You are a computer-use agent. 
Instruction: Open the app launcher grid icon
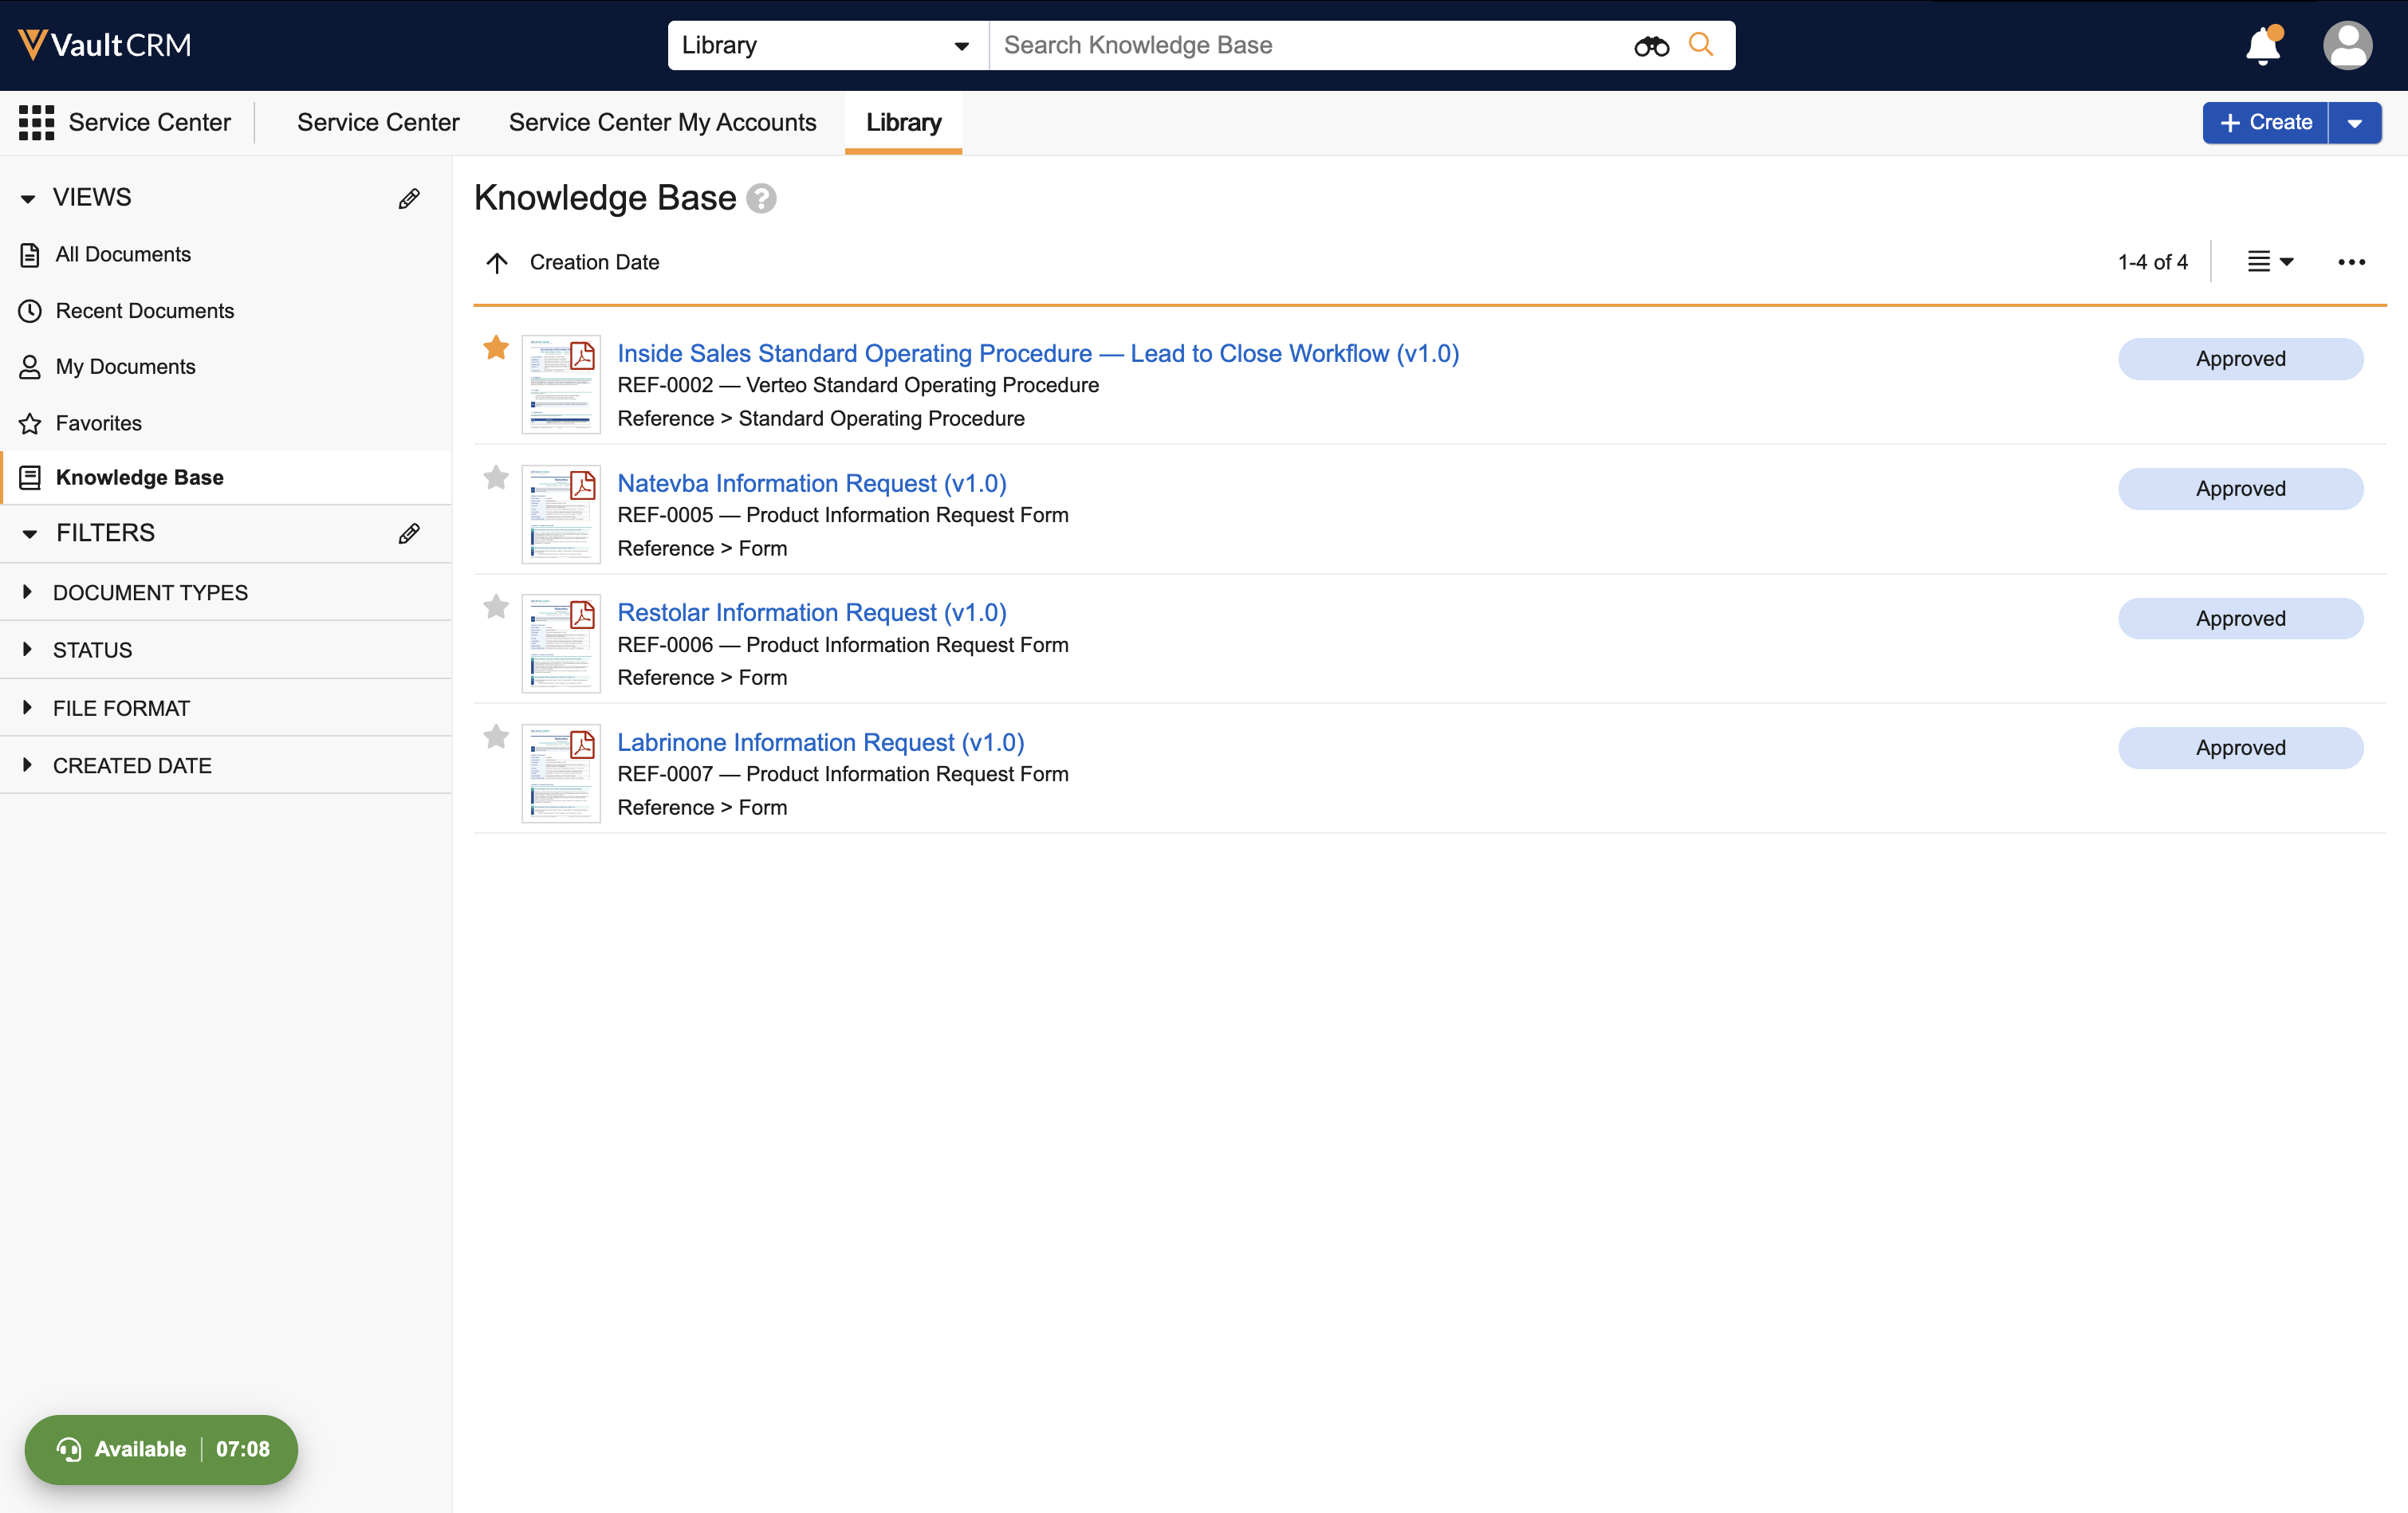coord(36,122)
